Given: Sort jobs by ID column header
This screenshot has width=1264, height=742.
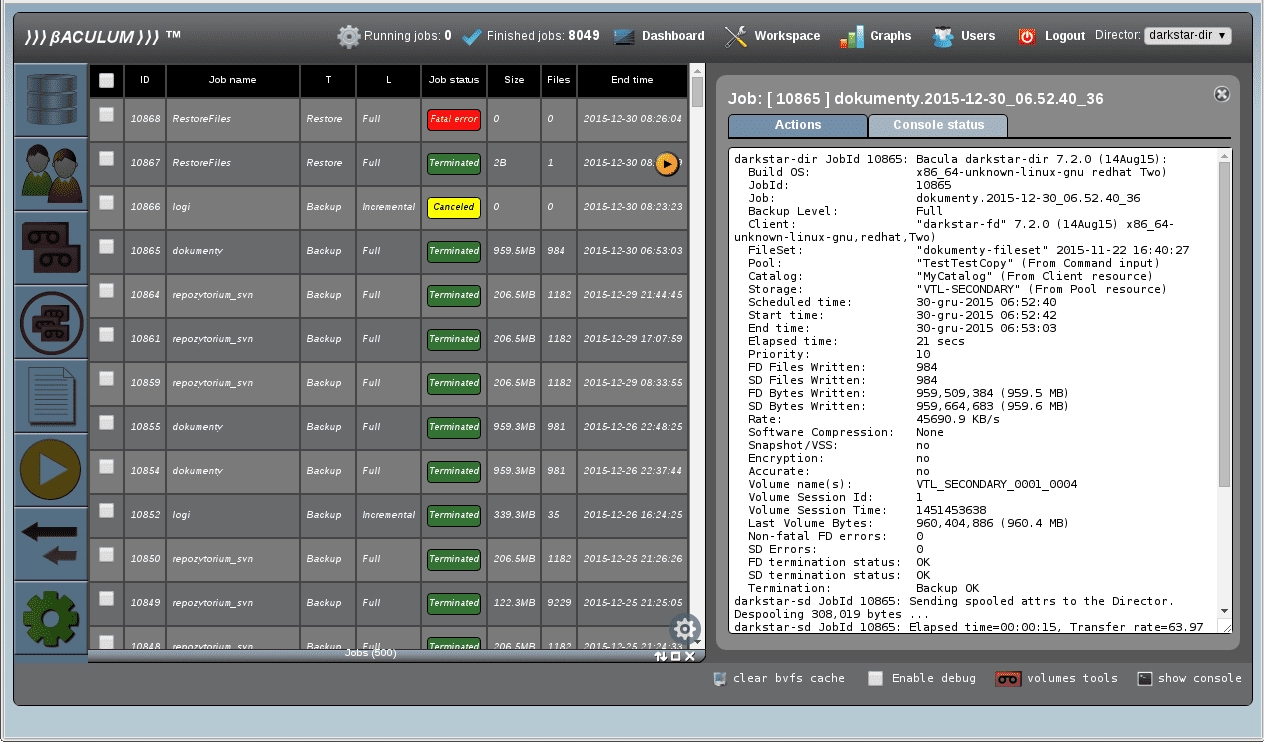Looking at the screenshot, I should [145, 80].
